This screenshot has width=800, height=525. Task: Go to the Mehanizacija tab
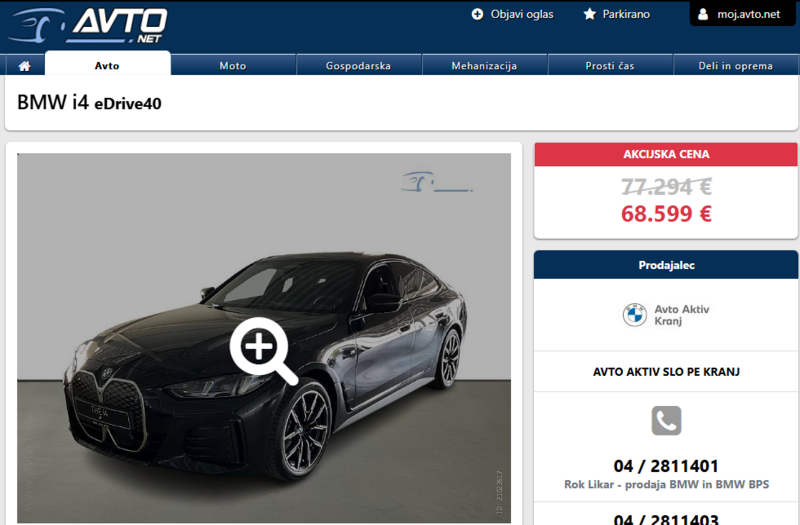(x=484, y=66)
